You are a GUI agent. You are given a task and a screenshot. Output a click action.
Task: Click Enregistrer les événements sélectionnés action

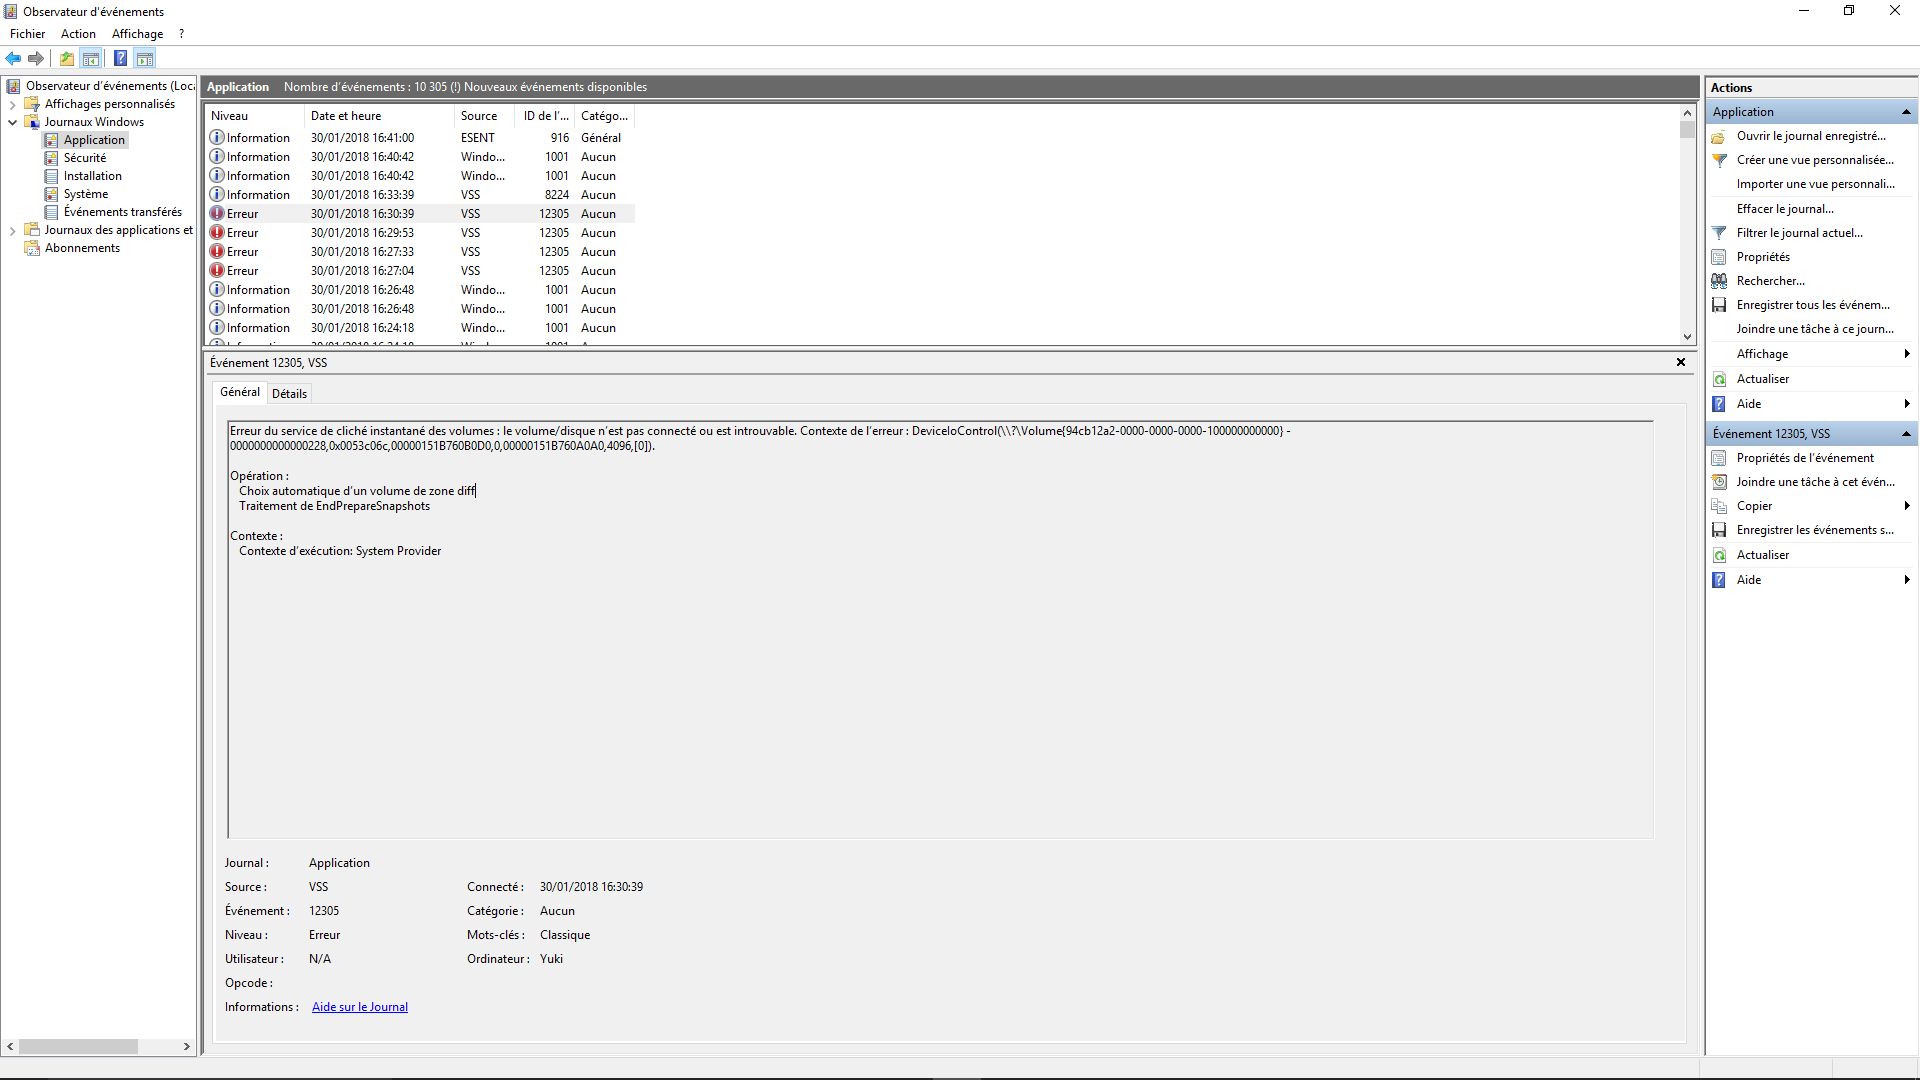[x=1815, y=530]
